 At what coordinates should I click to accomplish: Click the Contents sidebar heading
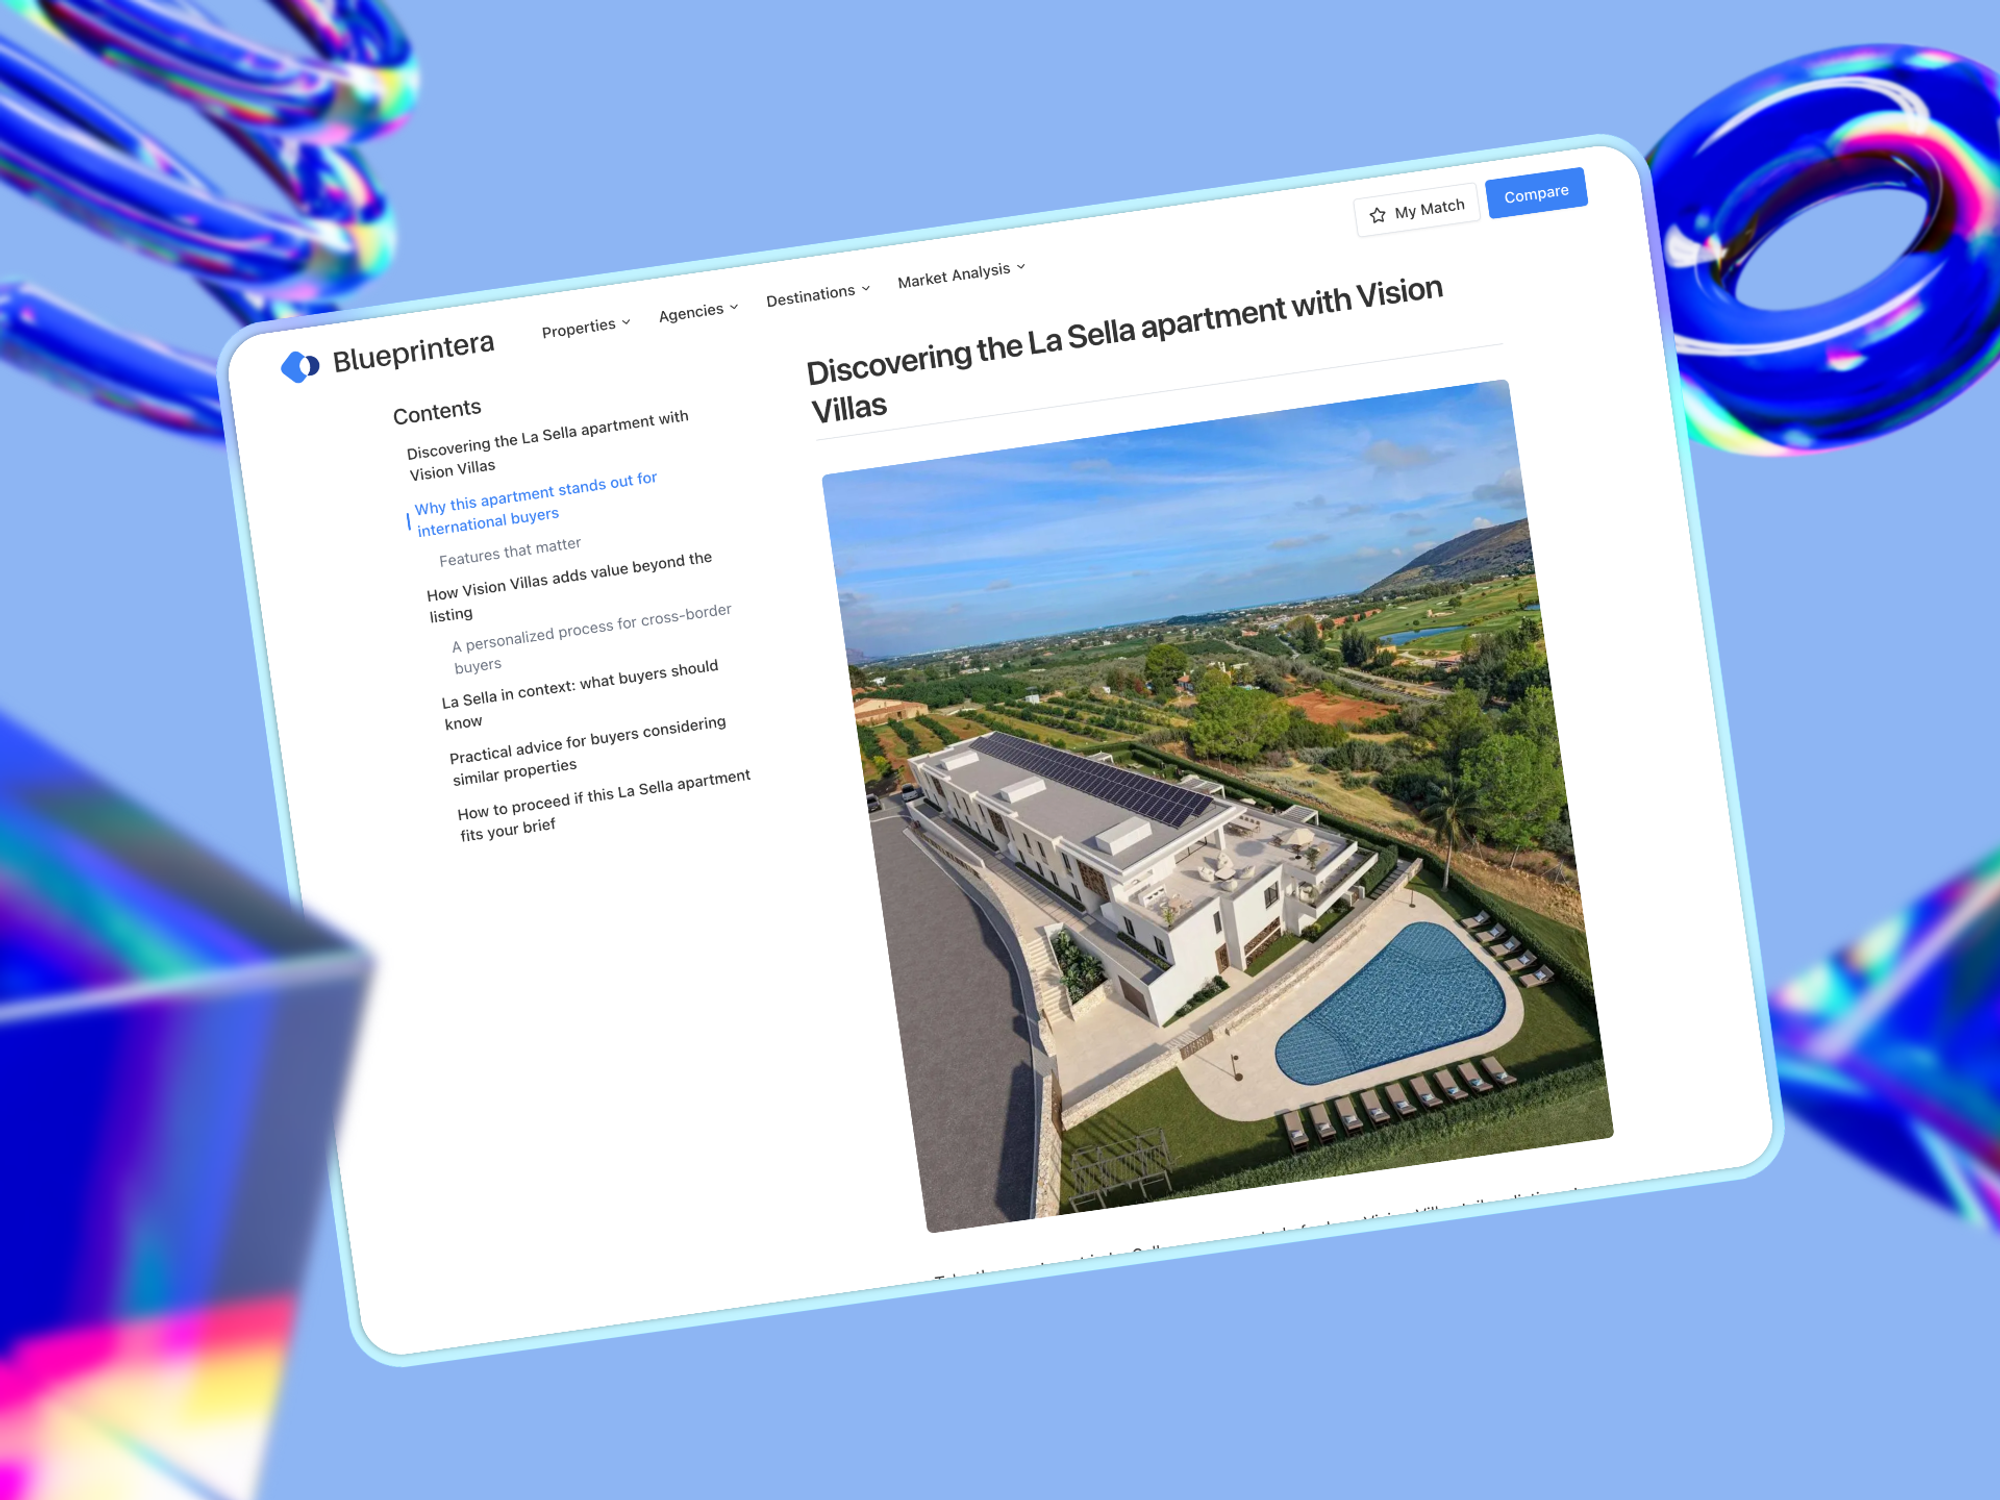tap(437, 411)
